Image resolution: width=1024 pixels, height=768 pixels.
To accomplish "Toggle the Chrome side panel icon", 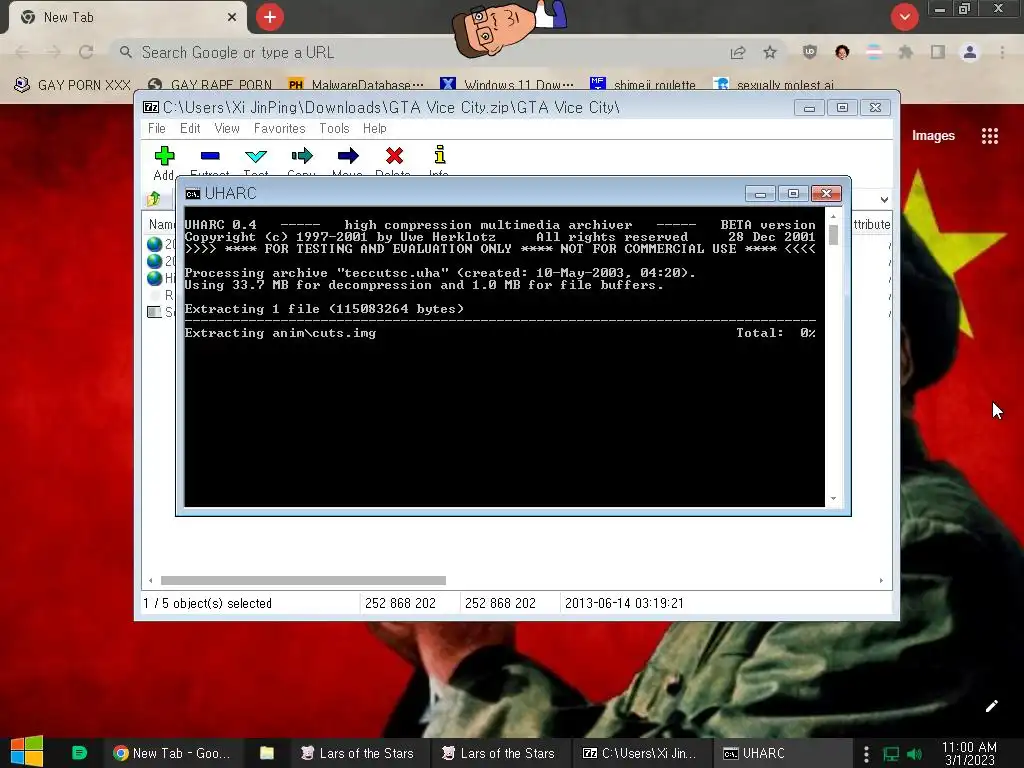I will 938,52.
